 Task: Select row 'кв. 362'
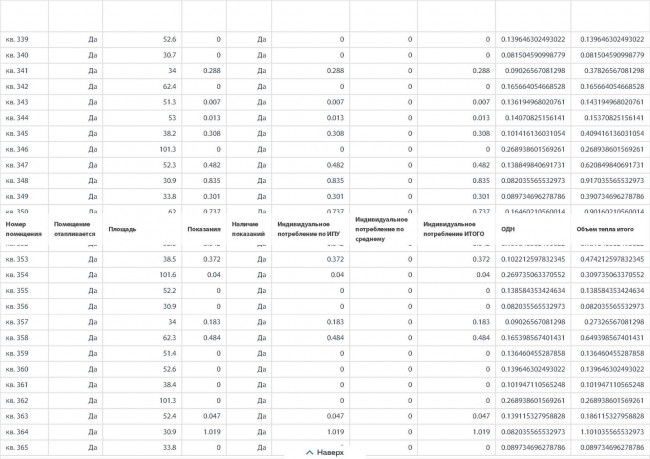[325, 401]
